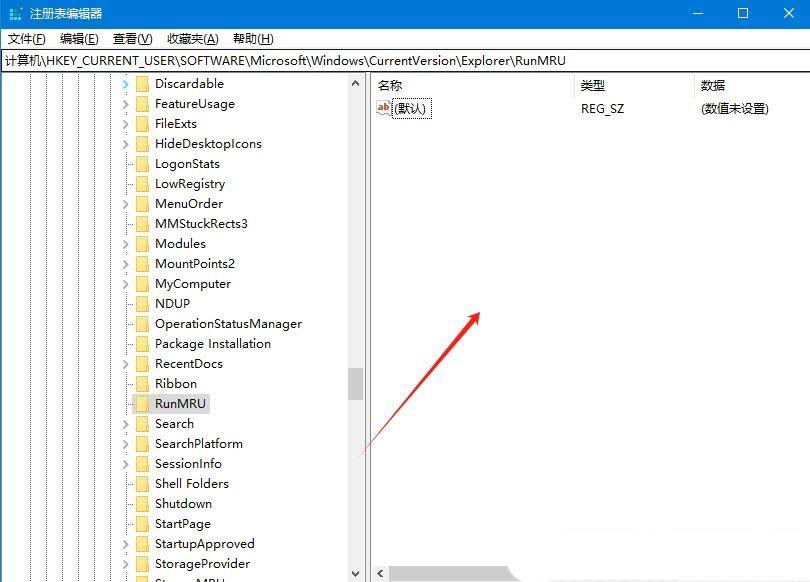Expand the MenuOrder key arrow

(x=125, y=204)
